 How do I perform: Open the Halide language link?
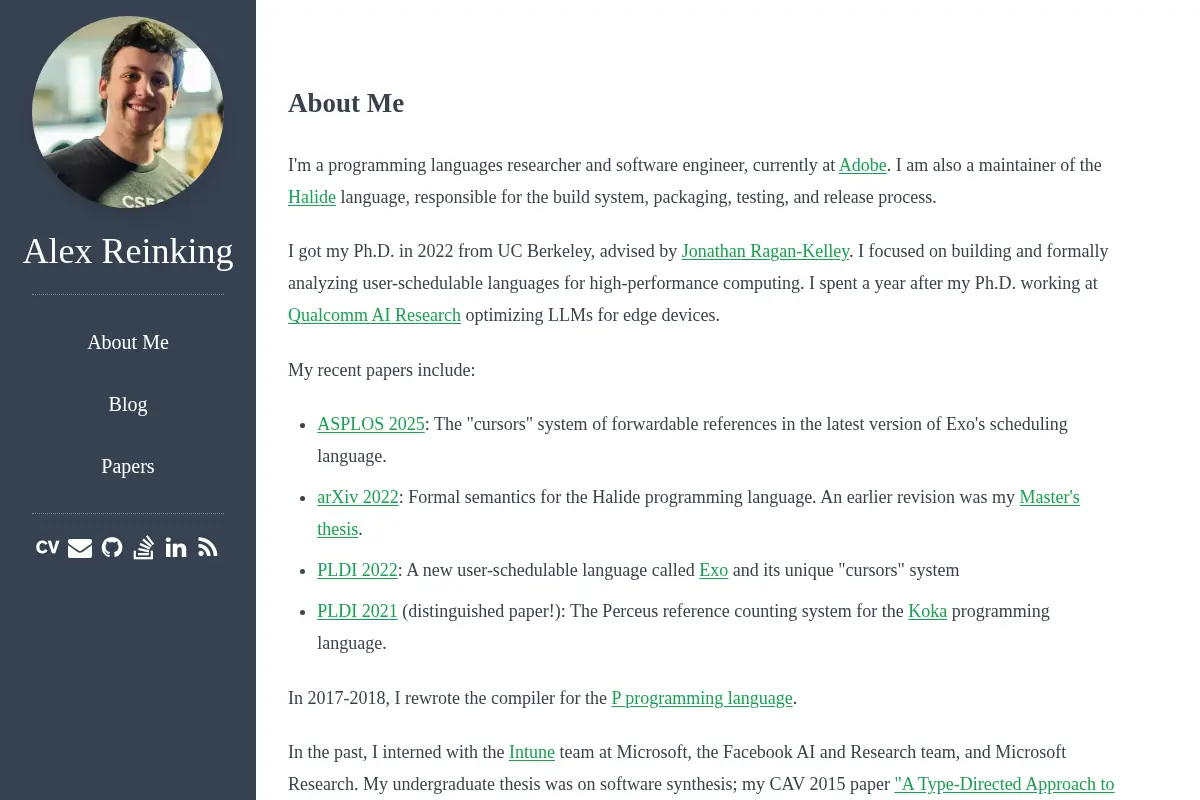tap(312, 197)
